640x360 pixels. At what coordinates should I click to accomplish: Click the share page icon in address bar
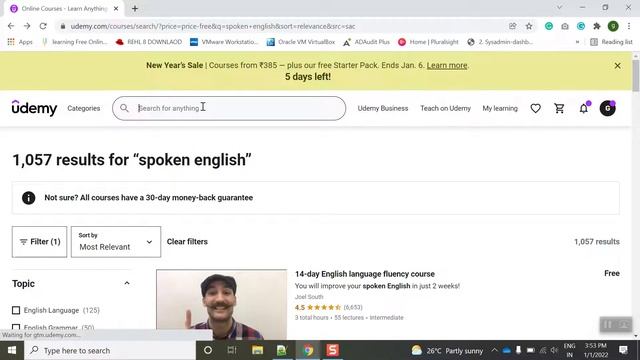[x=513, y=26]
